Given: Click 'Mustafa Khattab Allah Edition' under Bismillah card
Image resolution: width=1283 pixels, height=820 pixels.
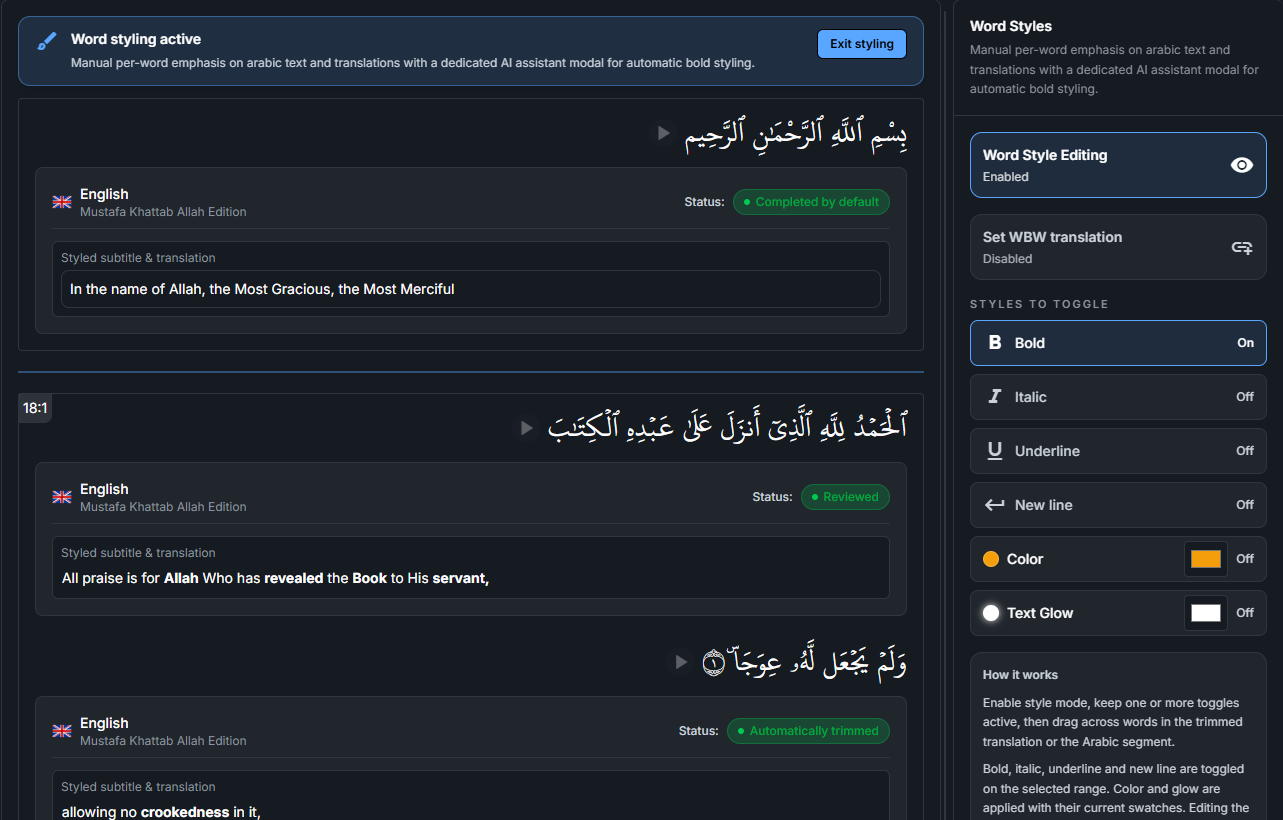Looking at the screenshot, I should point(163,212).
